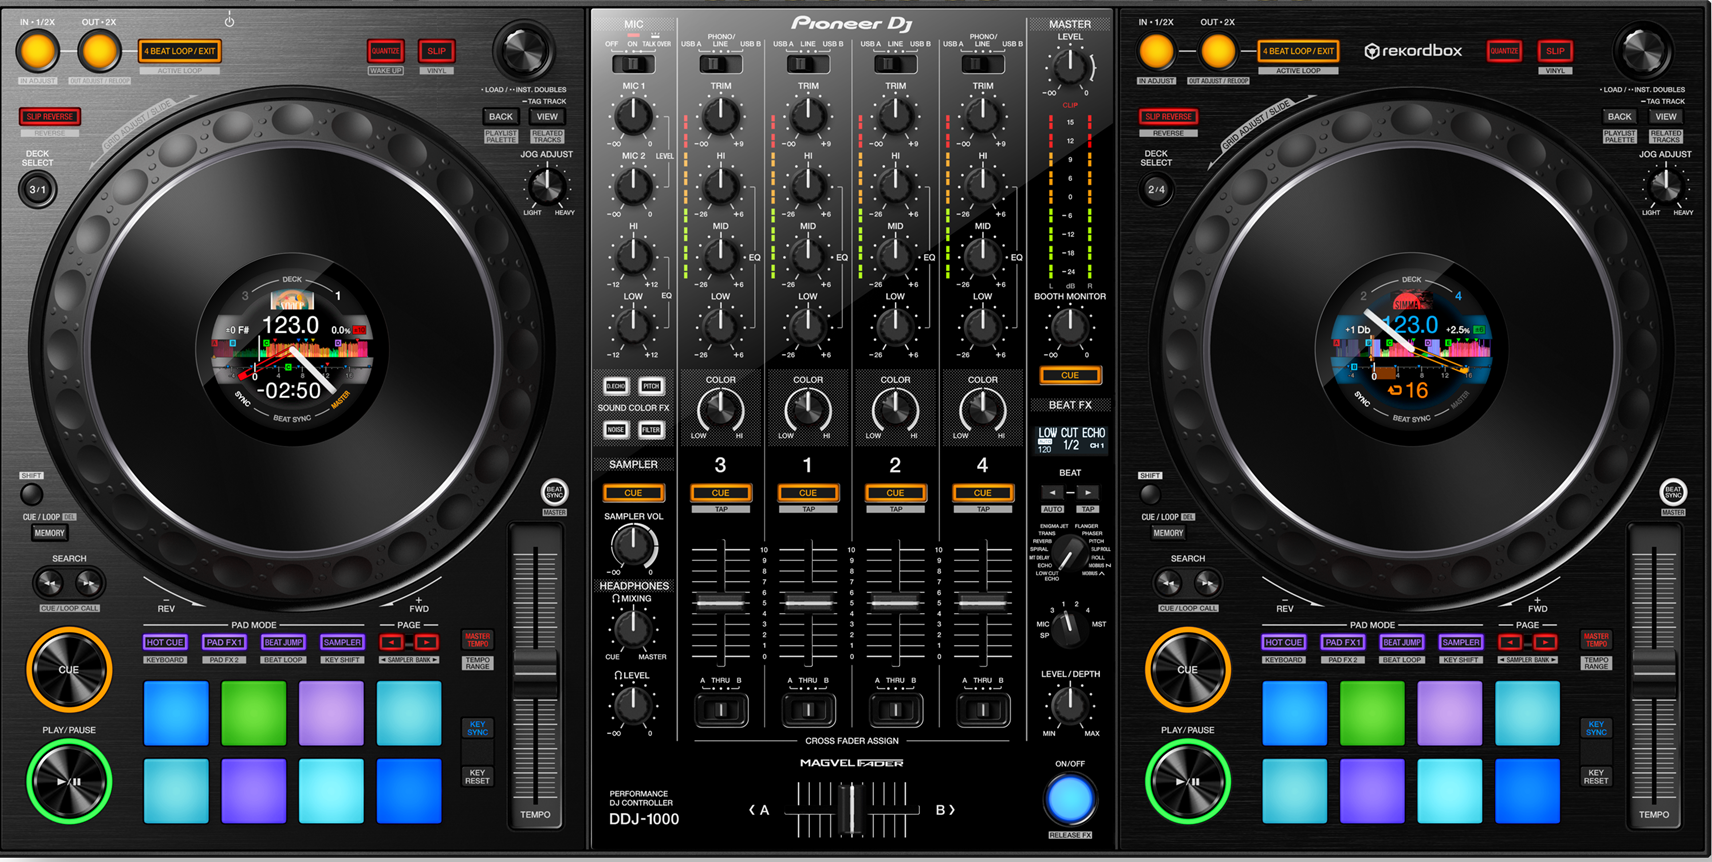Click left deck search rewind arrow
The height and width of the screenshot is (862, 1712).
click(x=49, y=582)
